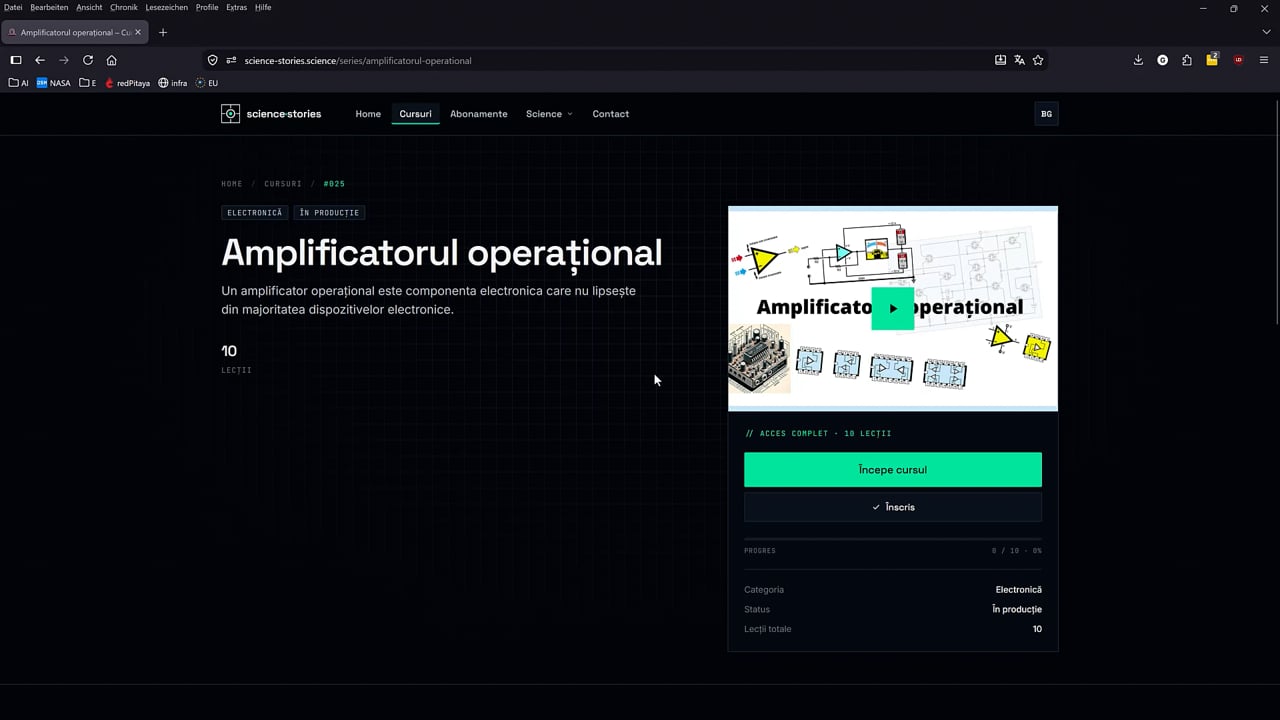Expand the Science navigation dropdown
This screenshot has width=1280, height=720.
click(549, 114)
